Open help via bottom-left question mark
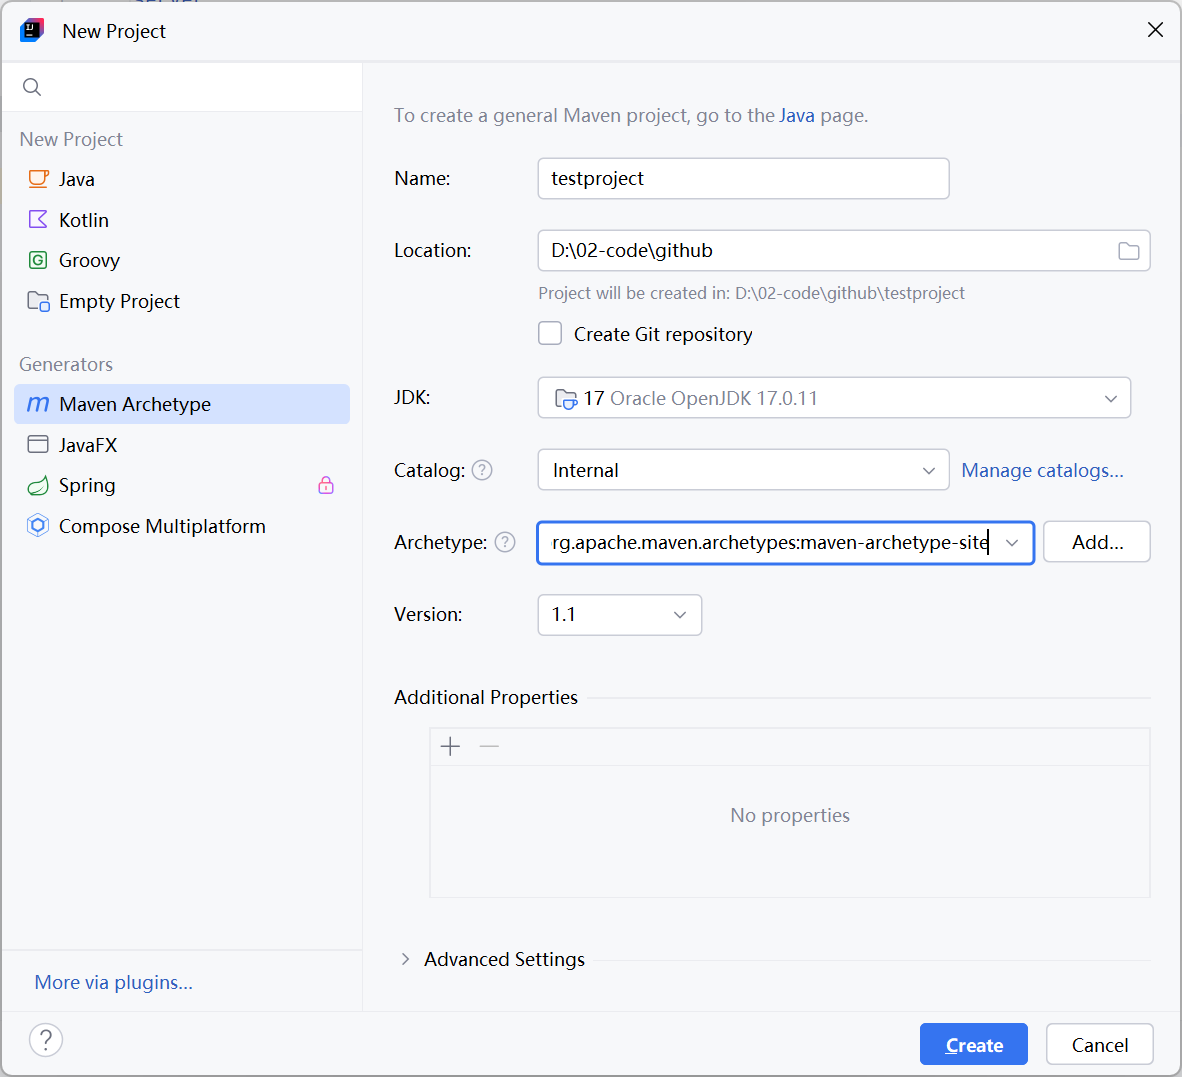1182x1077 pixels. 46,1040
